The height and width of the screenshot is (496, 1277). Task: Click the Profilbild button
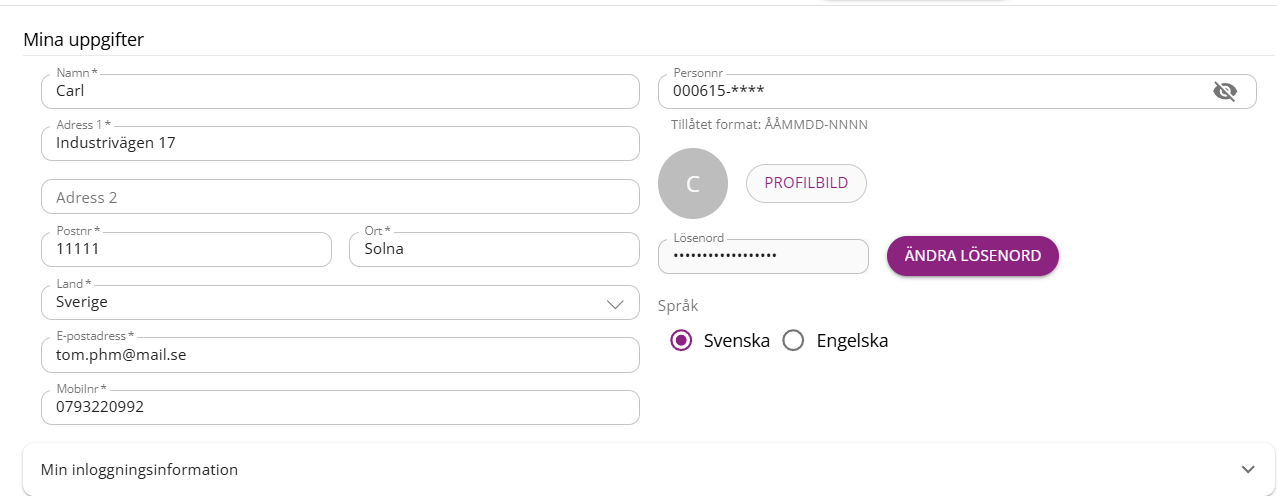pos(806,183)
